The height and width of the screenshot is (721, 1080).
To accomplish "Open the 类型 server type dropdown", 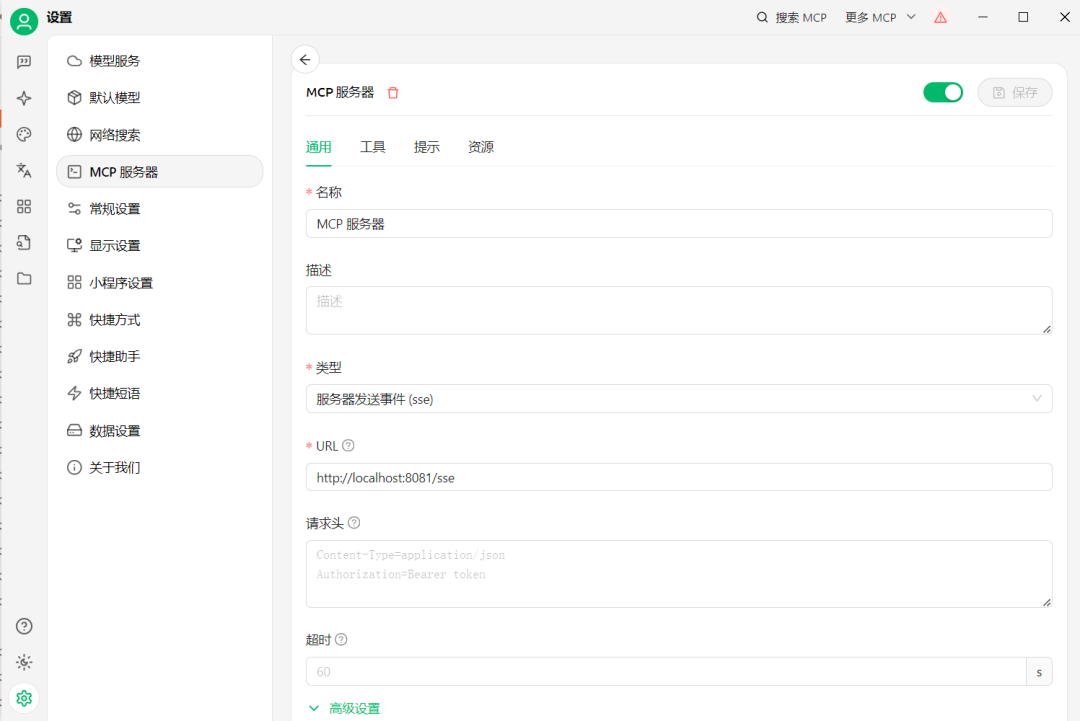I will click(x=678, y=399).
